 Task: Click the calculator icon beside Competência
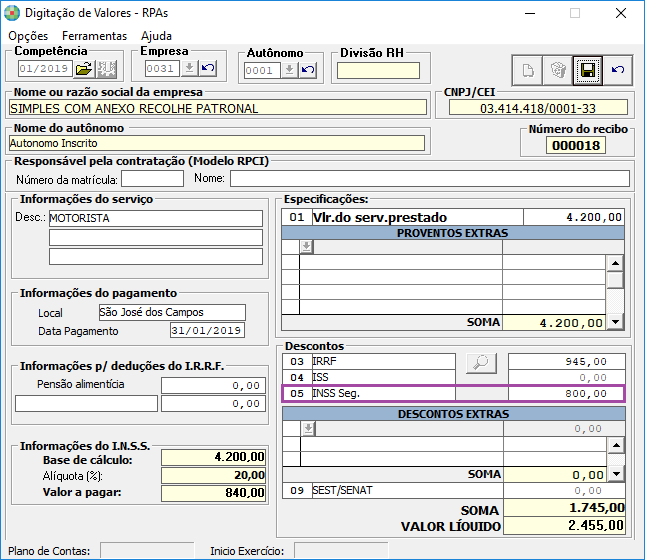106,69
